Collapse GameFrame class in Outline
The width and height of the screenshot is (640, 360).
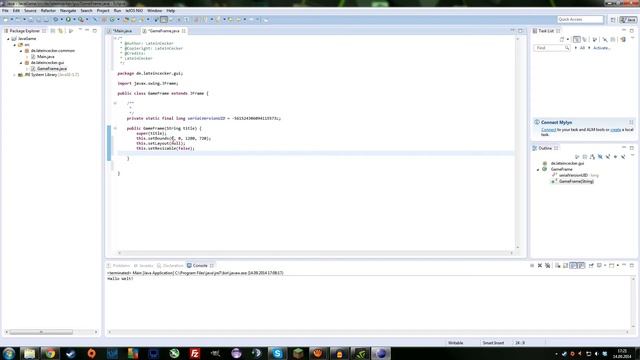pyautogui.click(x=538, y=169)
